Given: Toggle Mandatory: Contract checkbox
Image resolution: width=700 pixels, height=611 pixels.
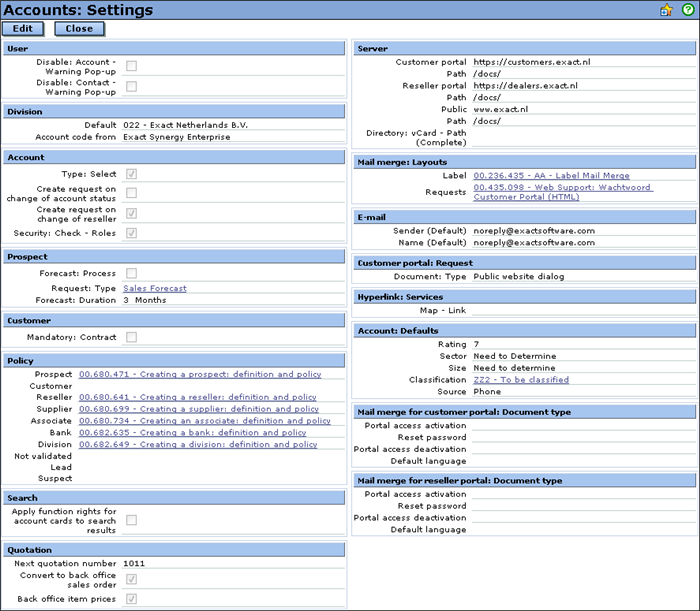Looking at the screenshot, I should (x=131, y=337).
